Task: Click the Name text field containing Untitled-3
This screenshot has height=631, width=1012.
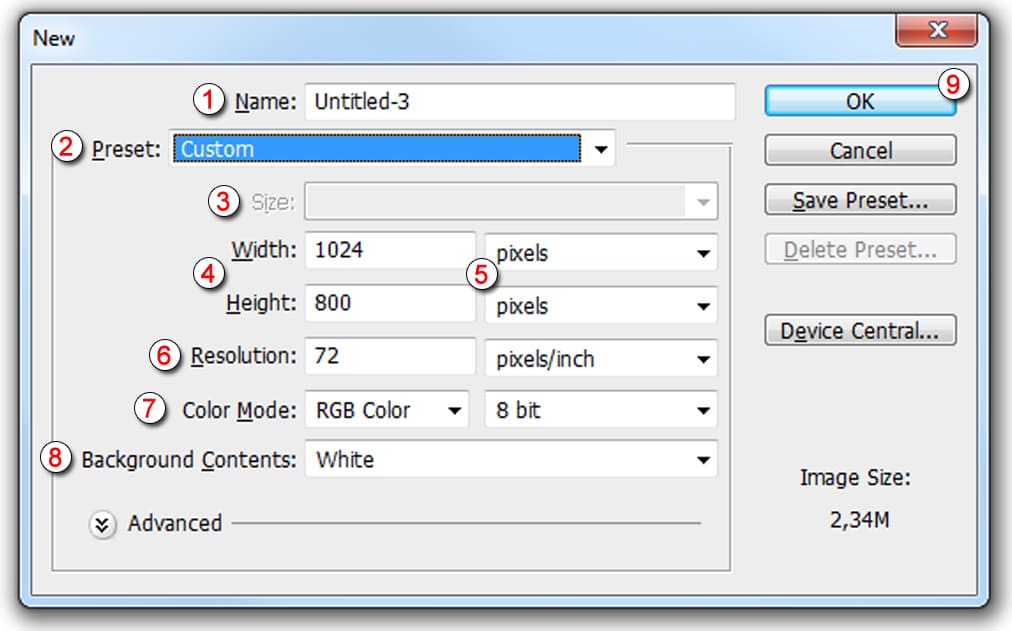Action: coord(519,101)
